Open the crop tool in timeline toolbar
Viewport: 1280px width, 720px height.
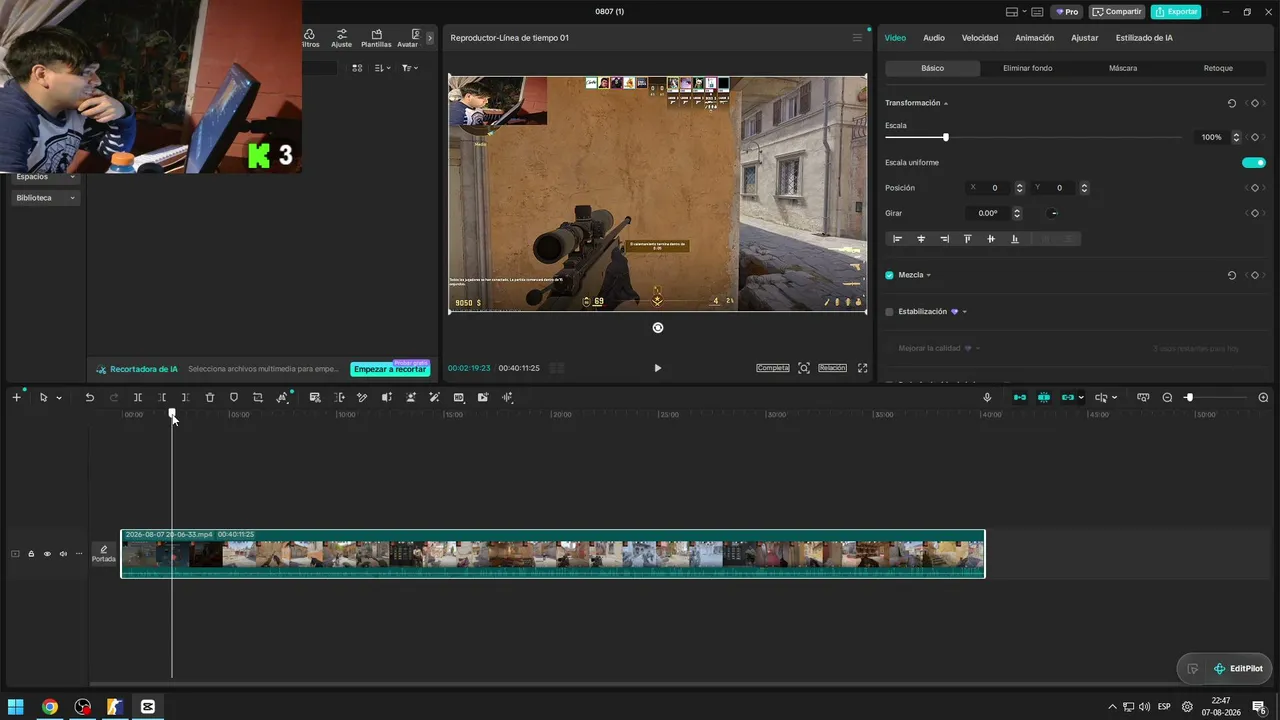click(258, 397)
